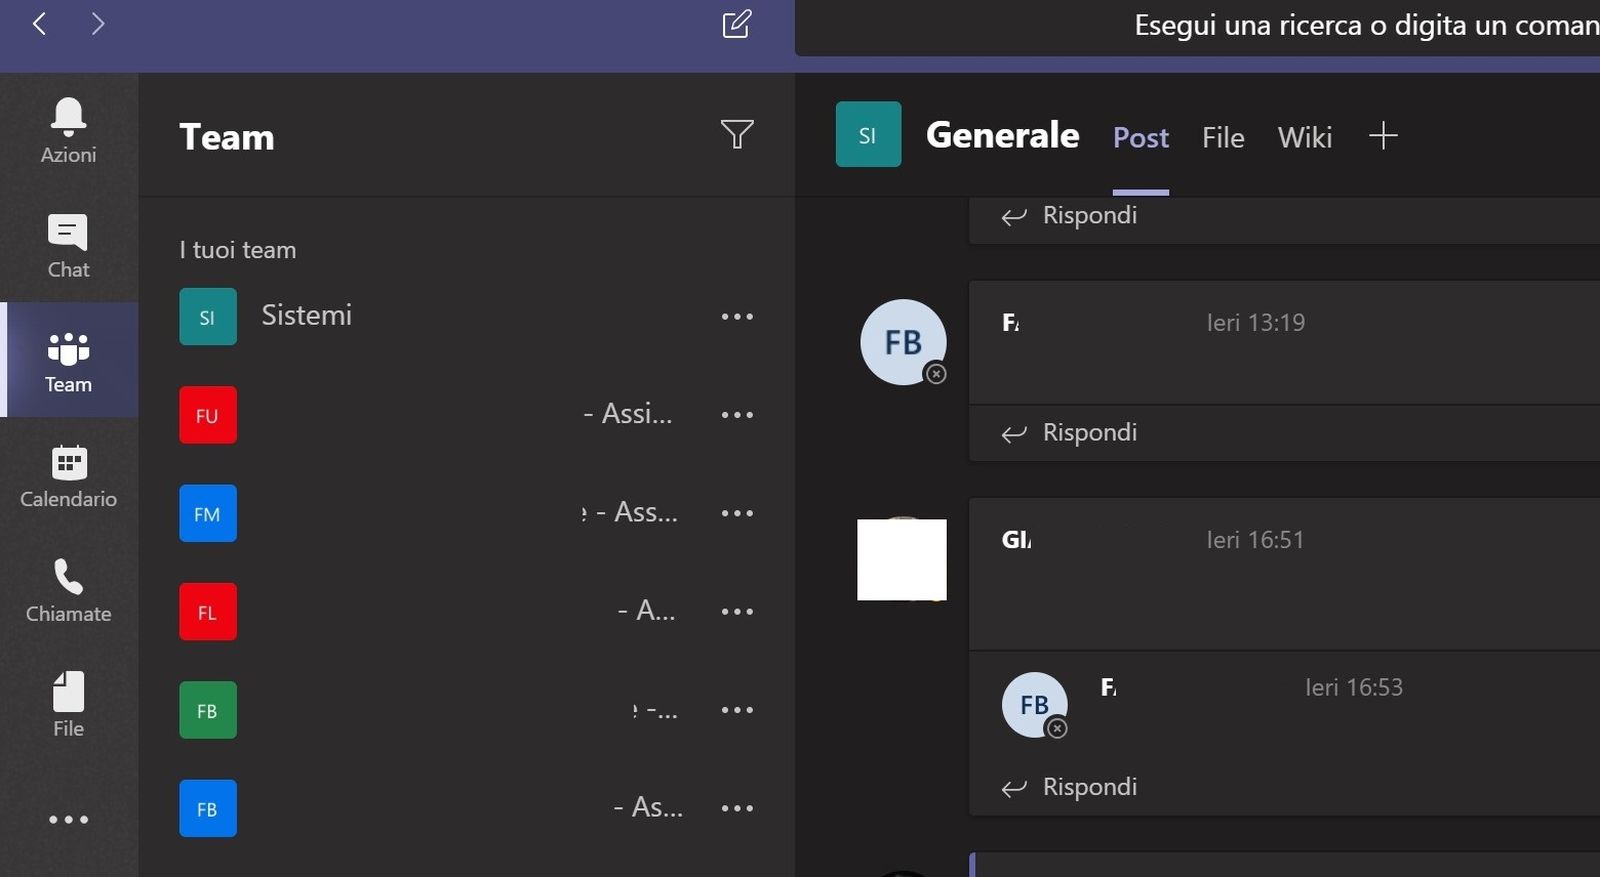Click the SI channel header avatar
Viewport: 1600px width, 877px height.
tap(868, 134)
